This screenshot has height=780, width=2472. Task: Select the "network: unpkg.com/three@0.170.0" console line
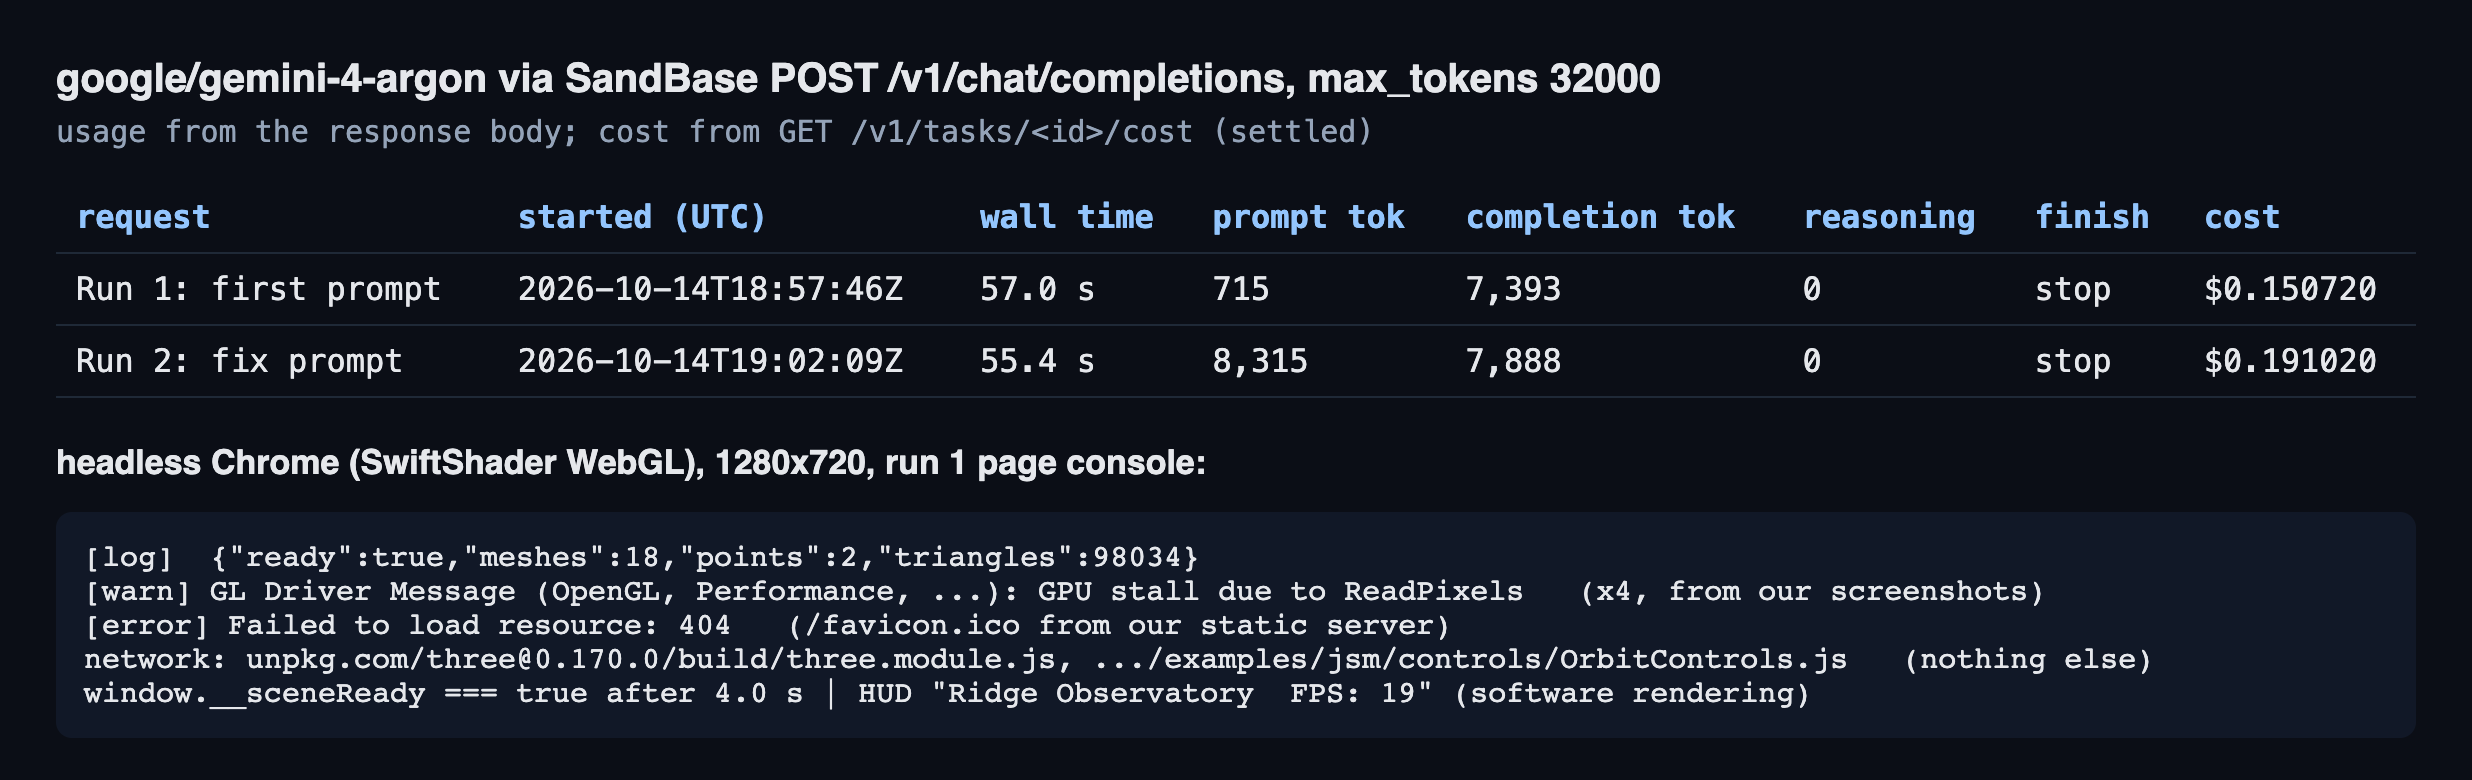(1118, 659)
